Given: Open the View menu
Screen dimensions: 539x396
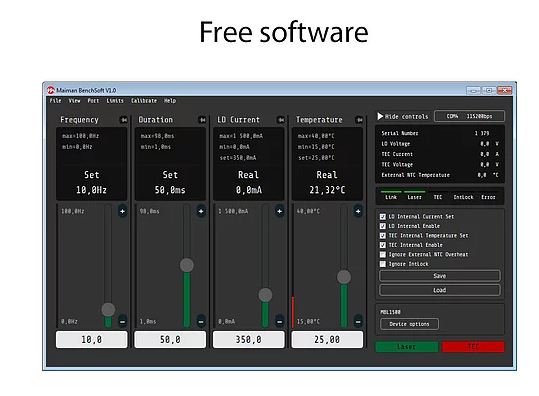Looking at the screenshot, I should click(74, 101).
